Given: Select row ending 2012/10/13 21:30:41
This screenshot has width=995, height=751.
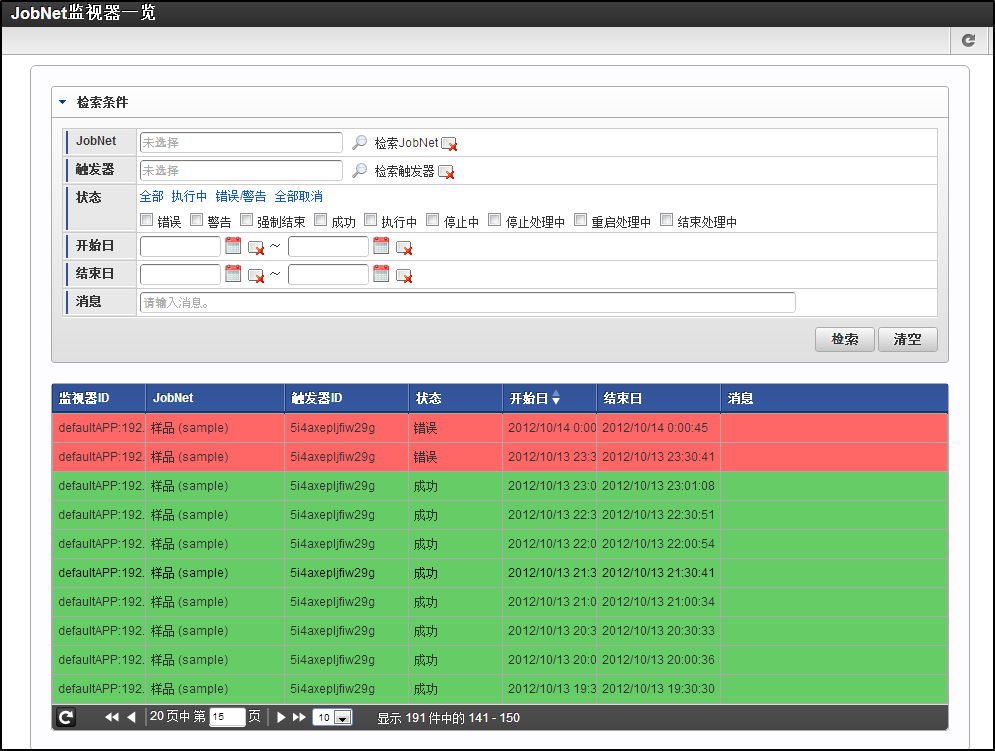Looking at the screenshot, I should [500, 573].
